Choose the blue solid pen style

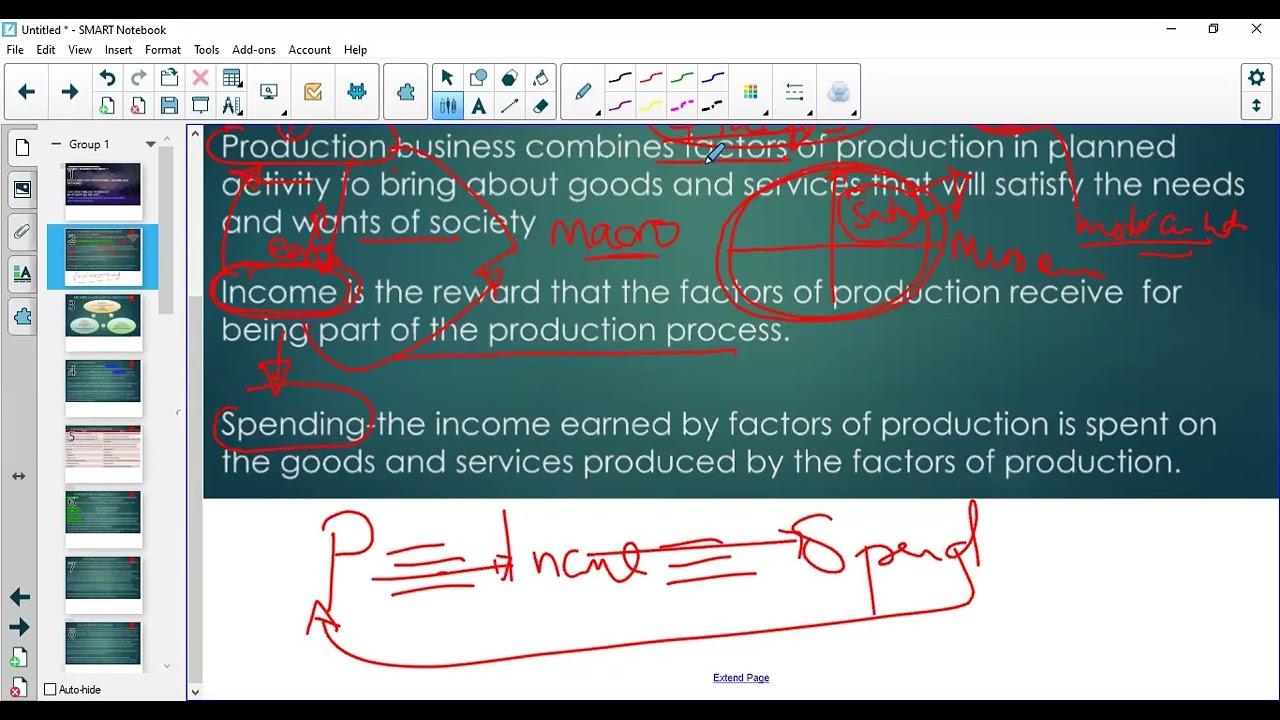tap(713, 78)
